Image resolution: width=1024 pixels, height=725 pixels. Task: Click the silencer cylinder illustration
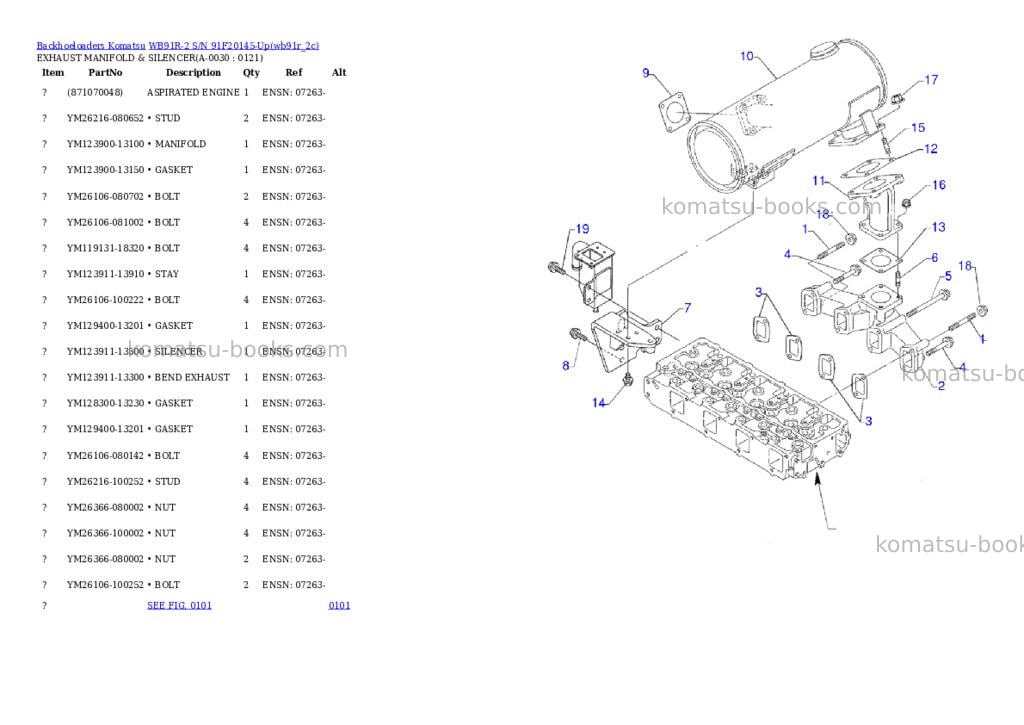[x=787, y=114]
